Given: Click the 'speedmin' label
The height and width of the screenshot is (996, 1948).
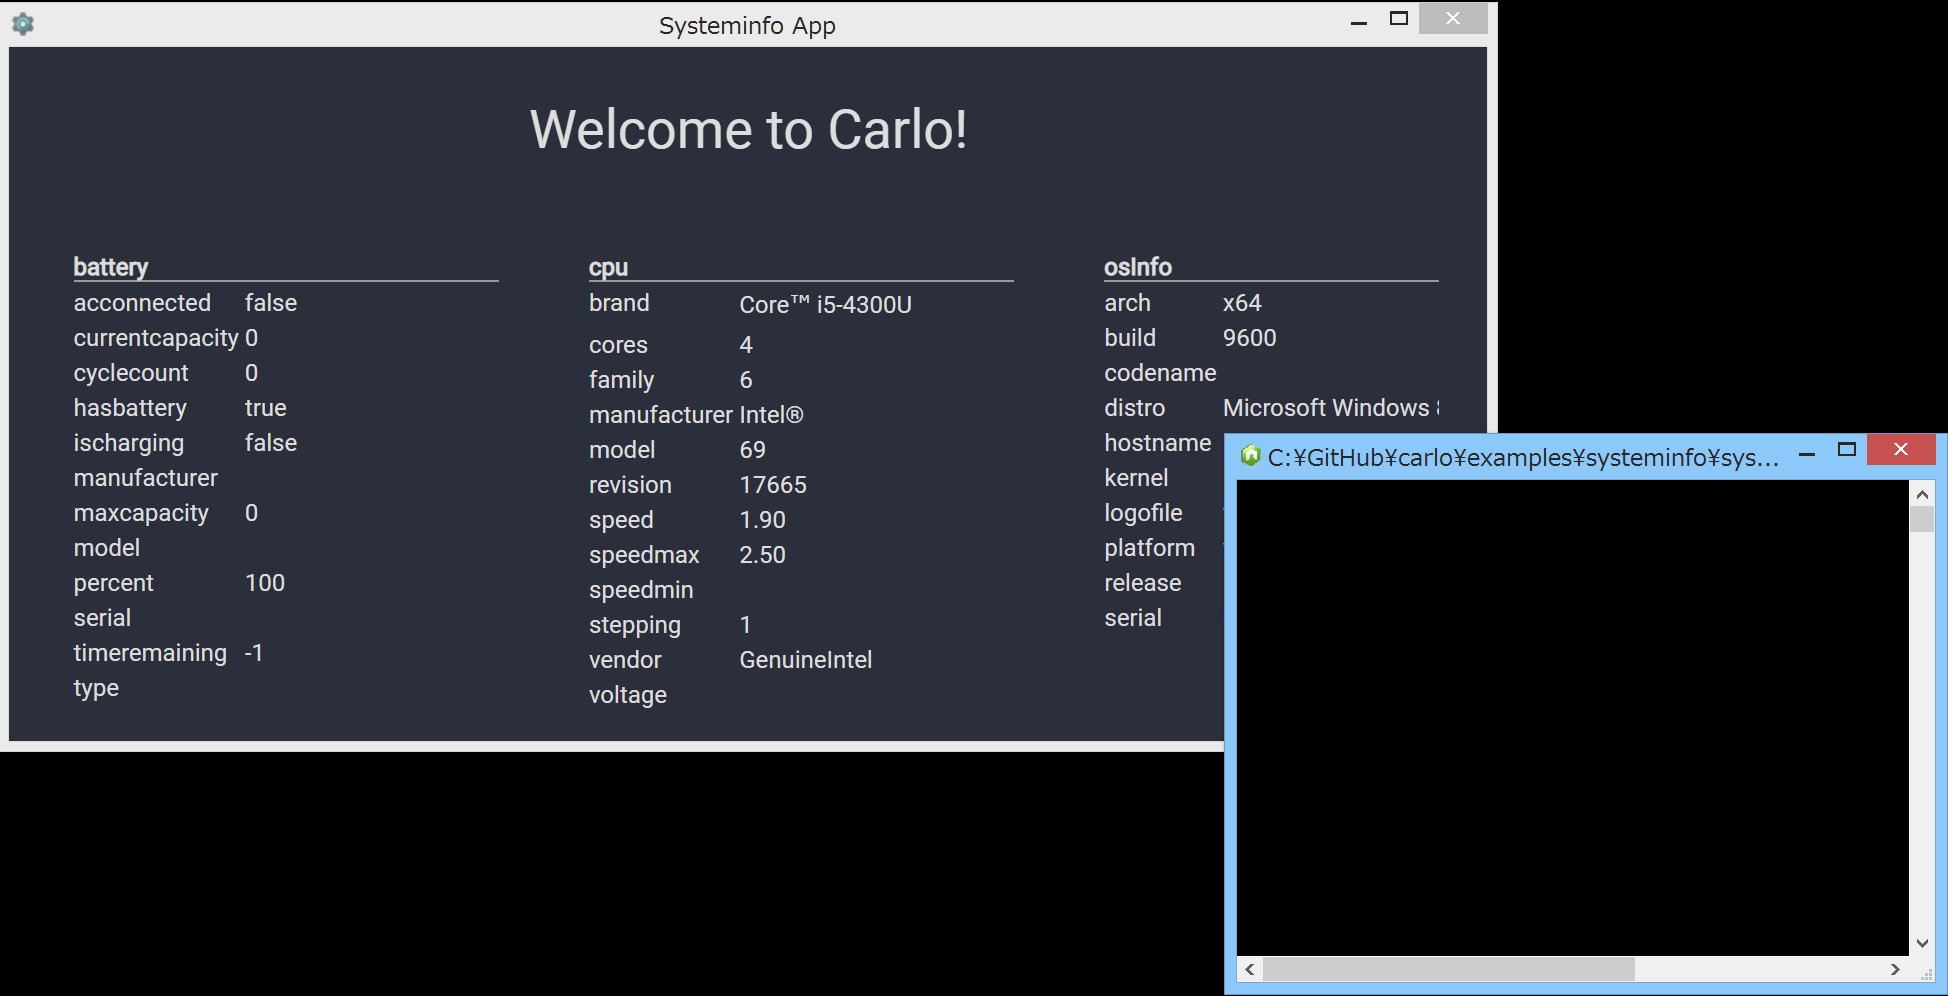Looking at the screenshot, I should 641,590.
